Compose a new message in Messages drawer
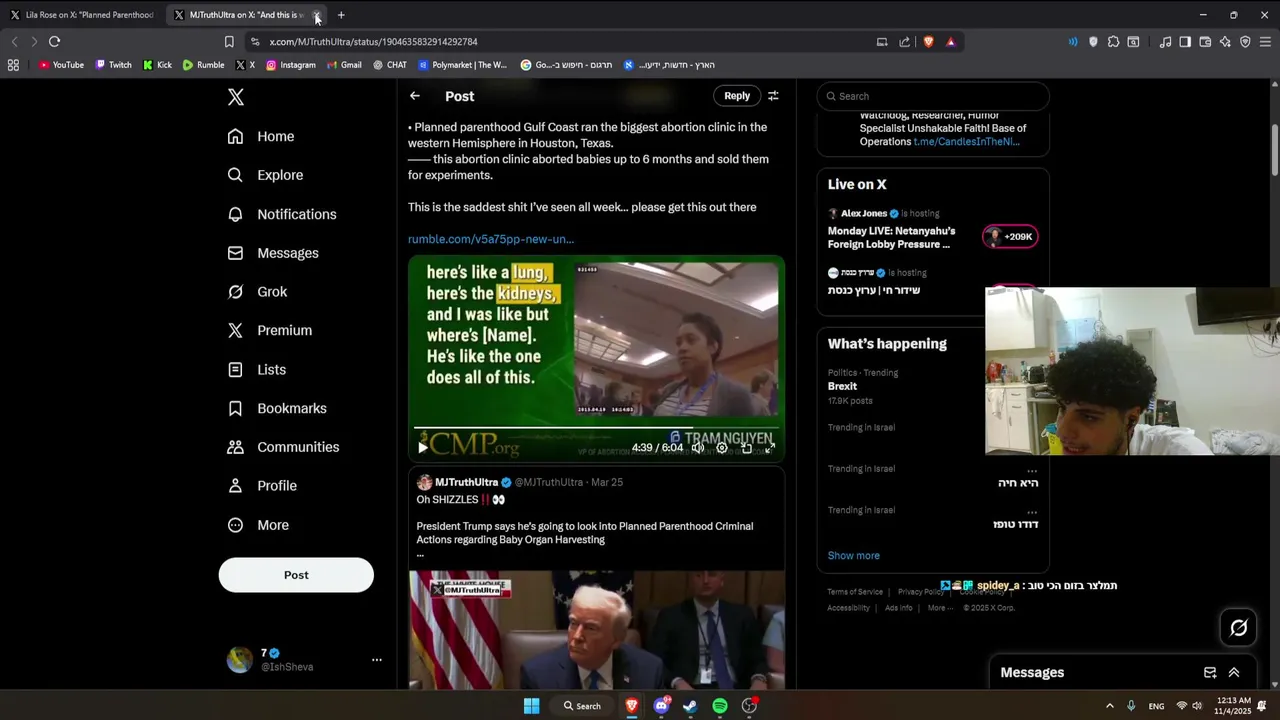 (x=1210, y=673)
